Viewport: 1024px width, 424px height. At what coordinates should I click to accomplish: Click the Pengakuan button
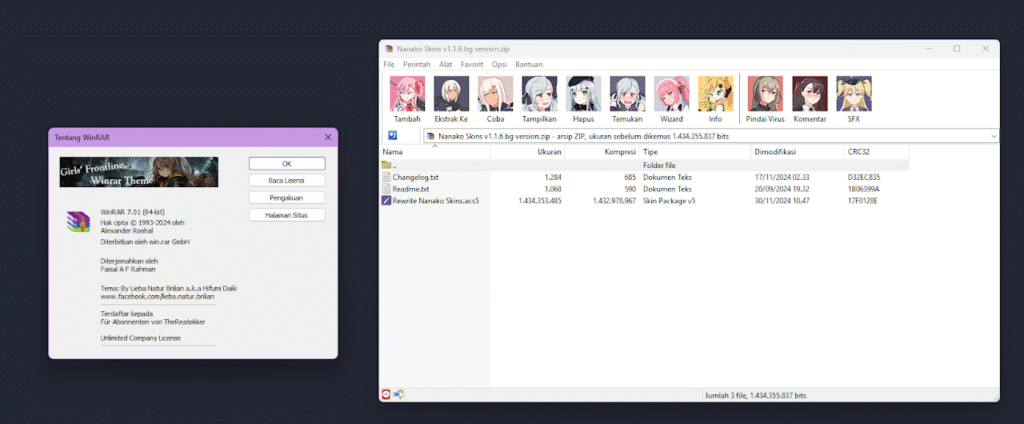click(287, 197)
